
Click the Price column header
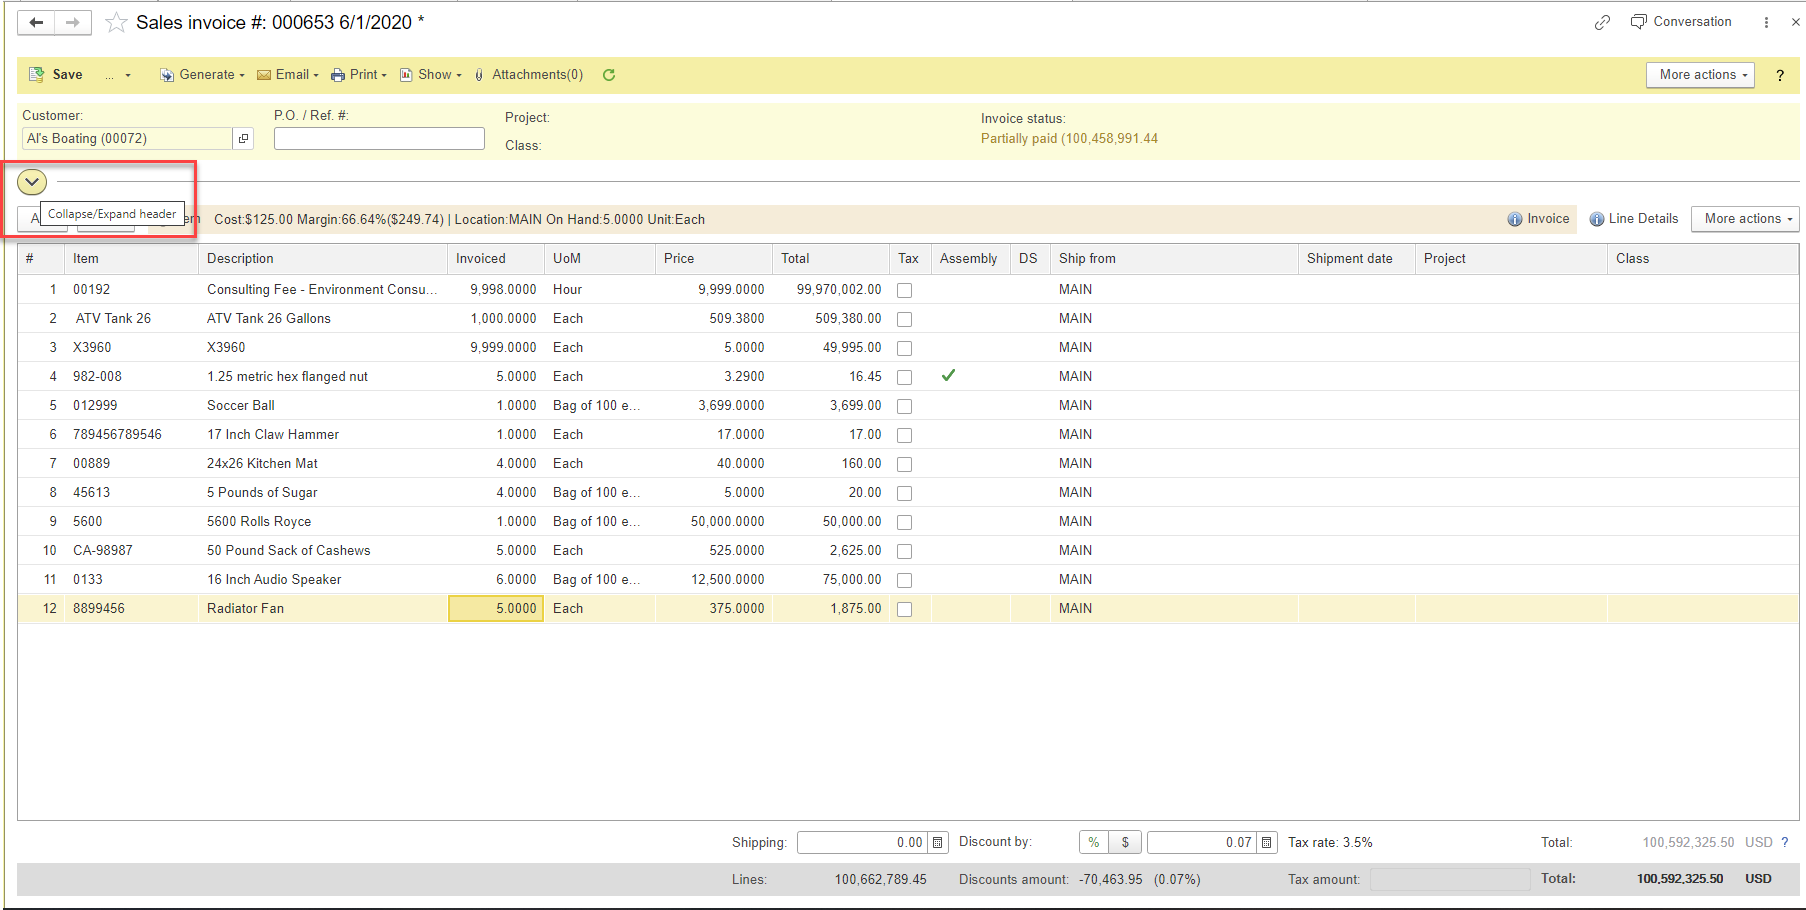pos(714,259)
